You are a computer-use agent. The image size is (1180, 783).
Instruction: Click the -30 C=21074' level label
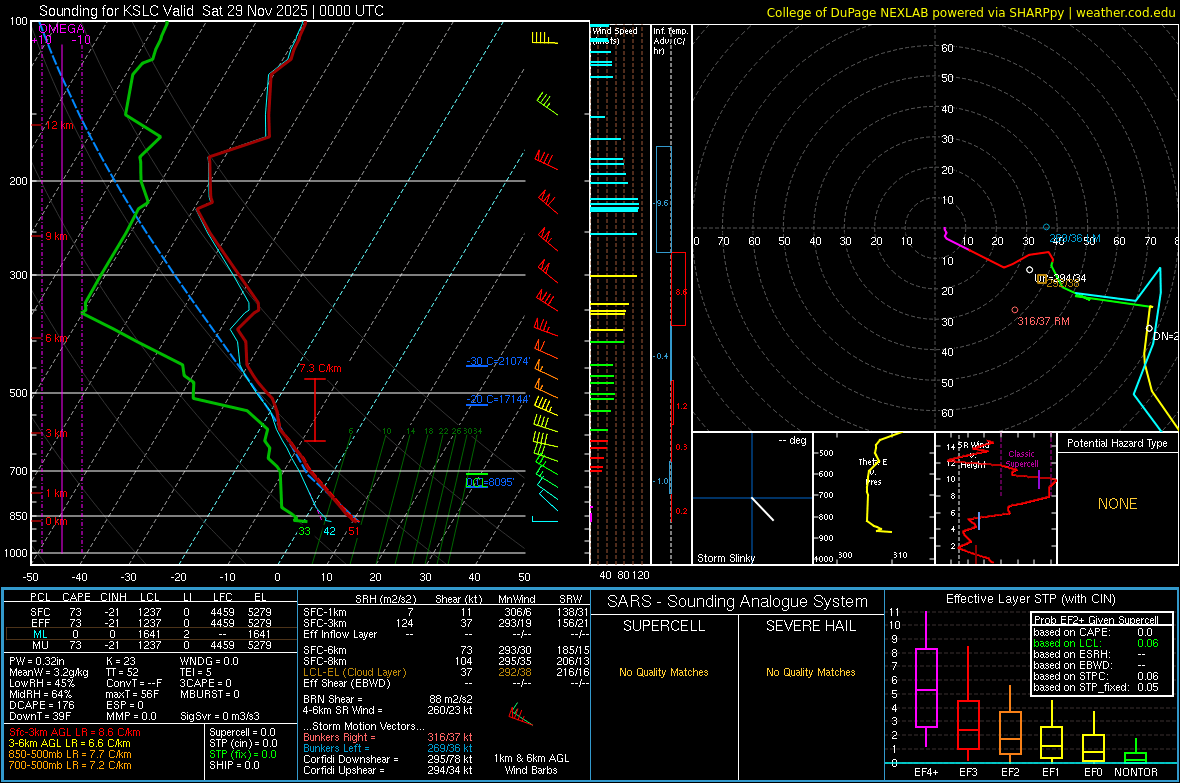(498, 361)
